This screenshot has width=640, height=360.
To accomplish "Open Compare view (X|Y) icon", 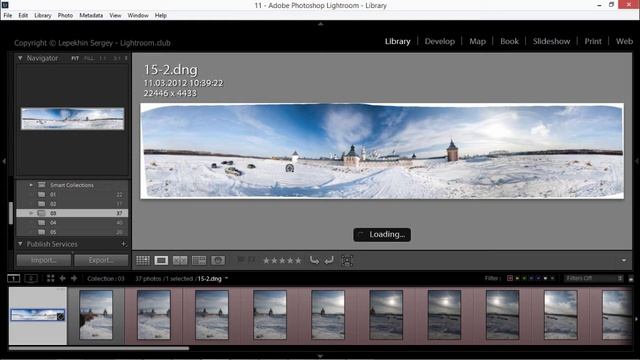I will [180, 260].
